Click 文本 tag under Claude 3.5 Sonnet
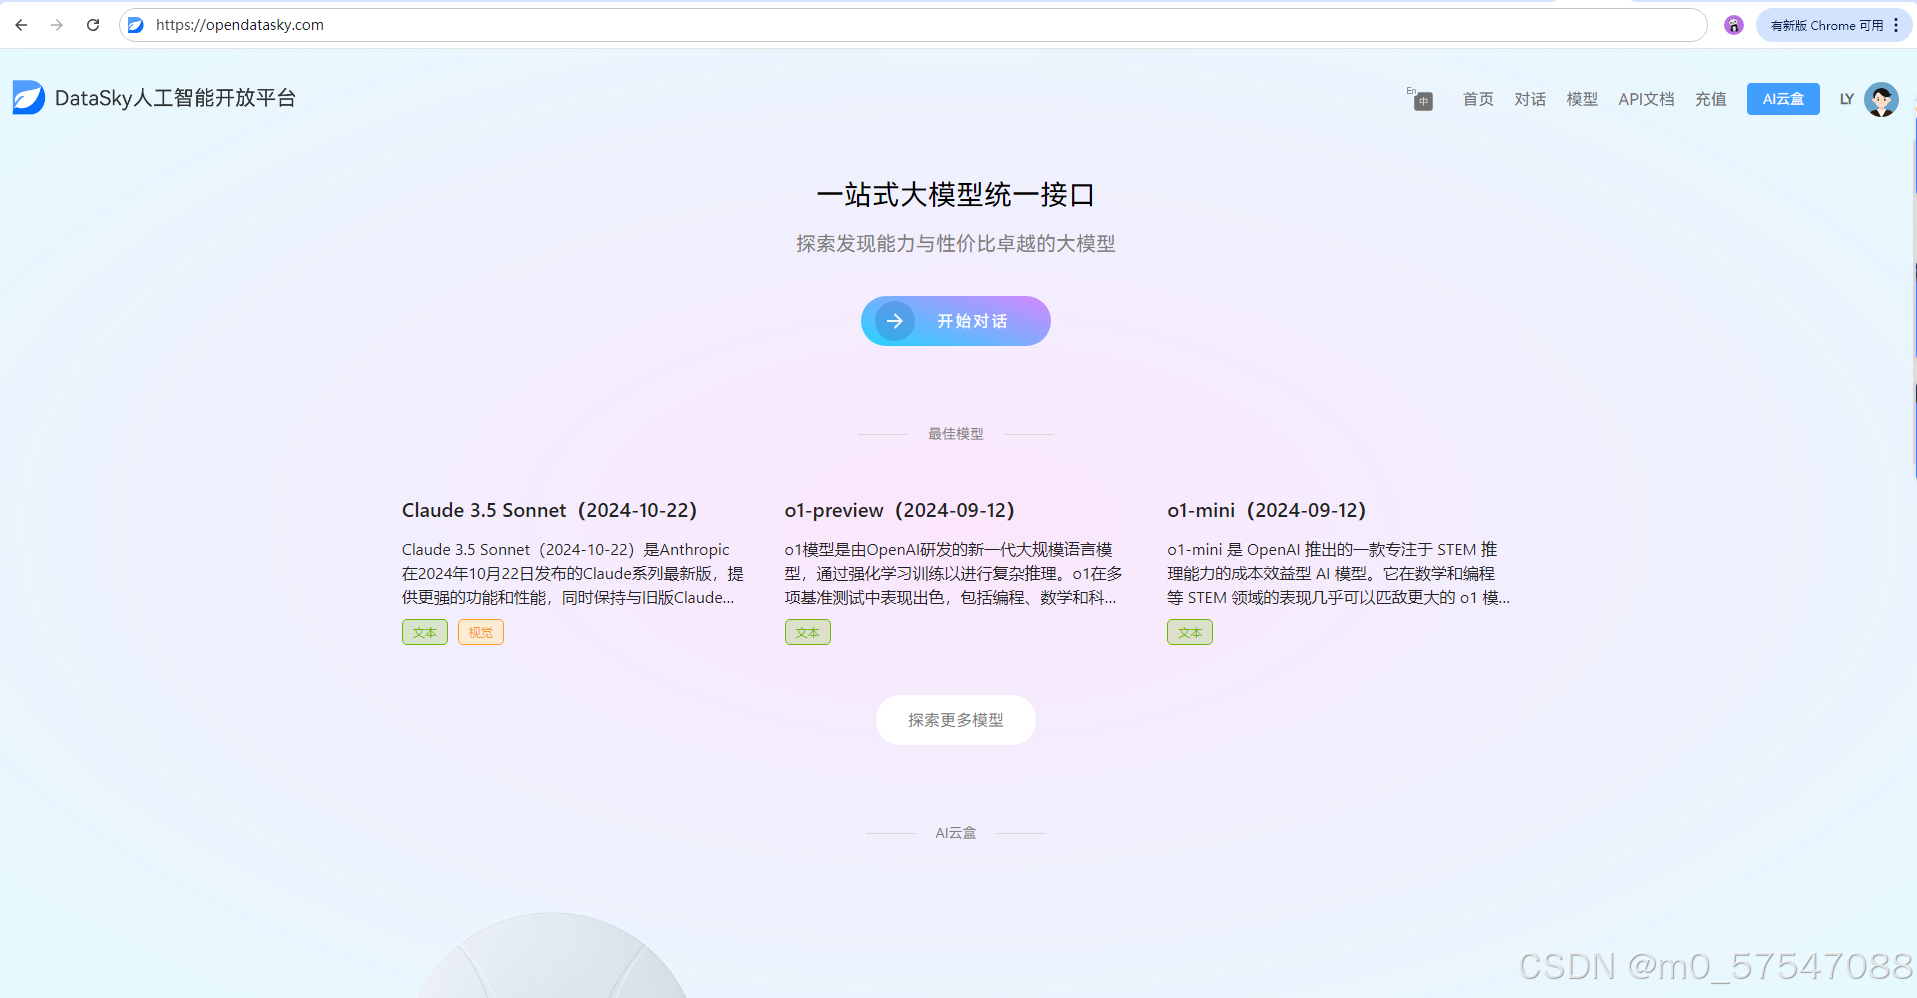 coord(425,632)
